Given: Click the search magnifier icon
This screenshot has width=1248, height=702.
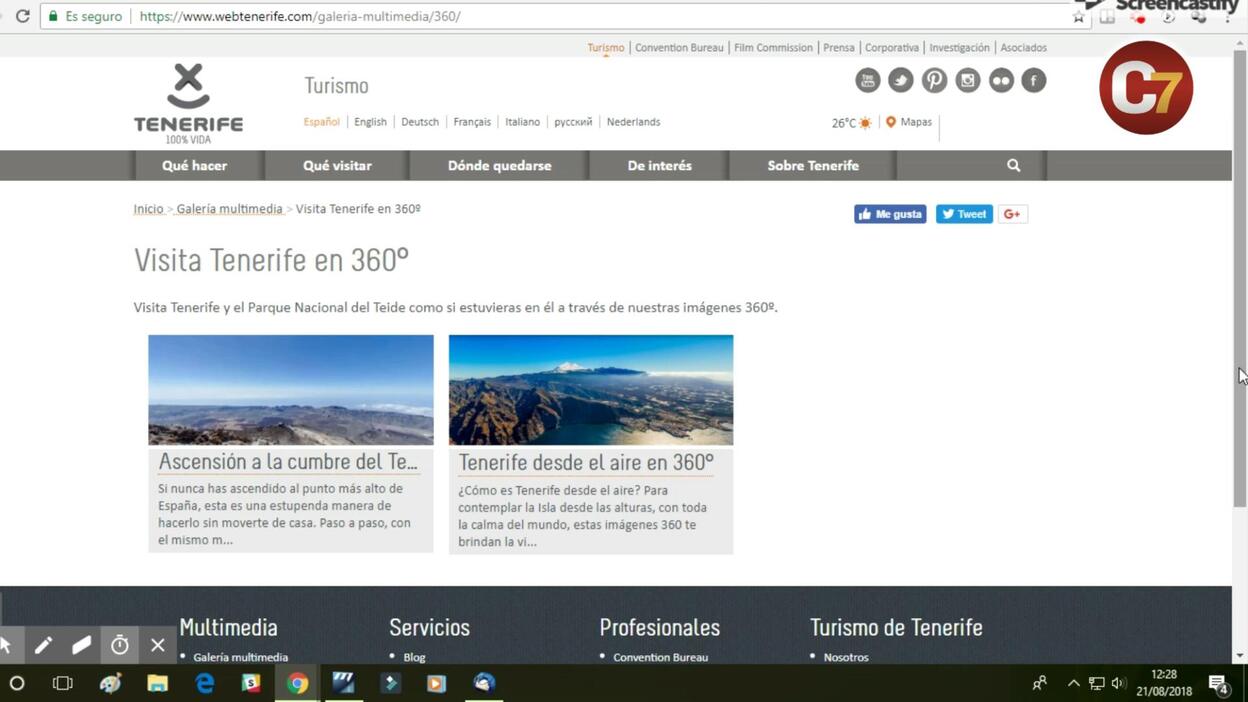Looking at the screenshot, I should pos(1013,165).
